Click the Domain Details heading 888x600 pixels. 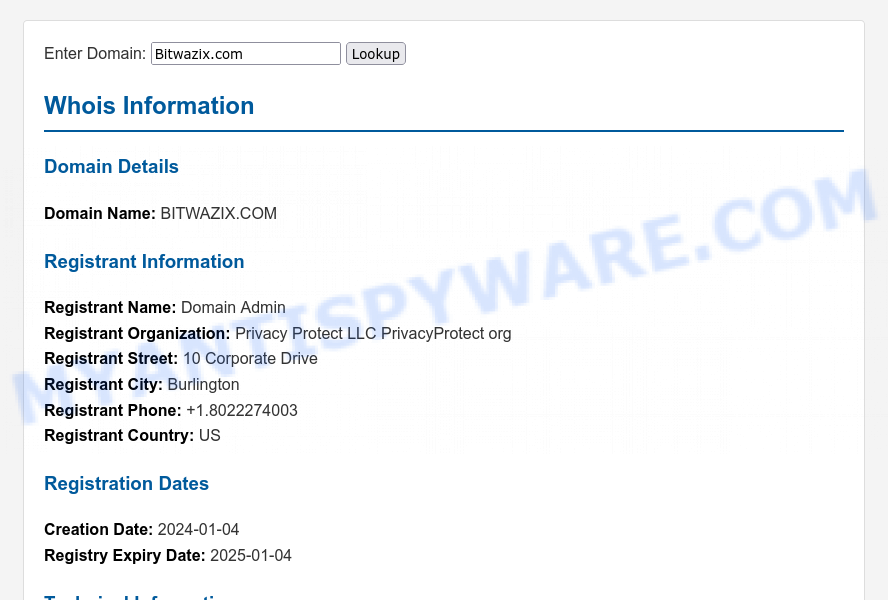[x=112, y=167]
